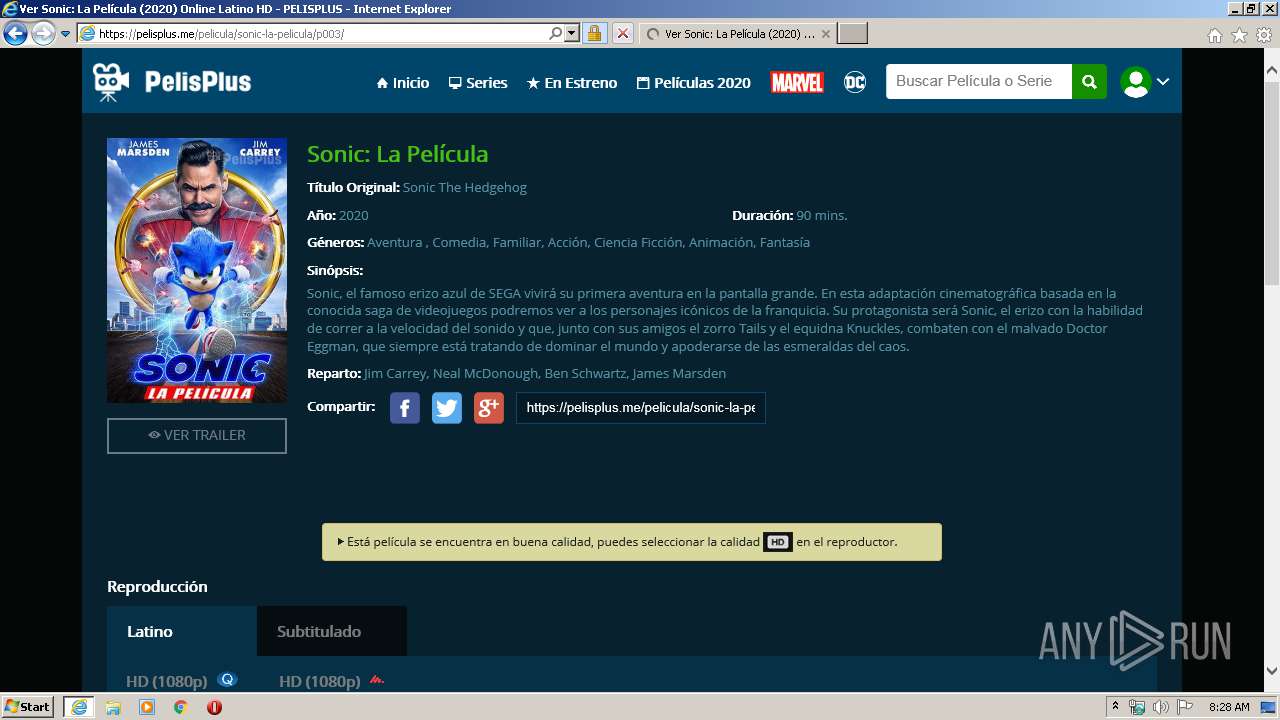Click the stop loading X button
The image size is (1280, 720).
pos(622,33)
